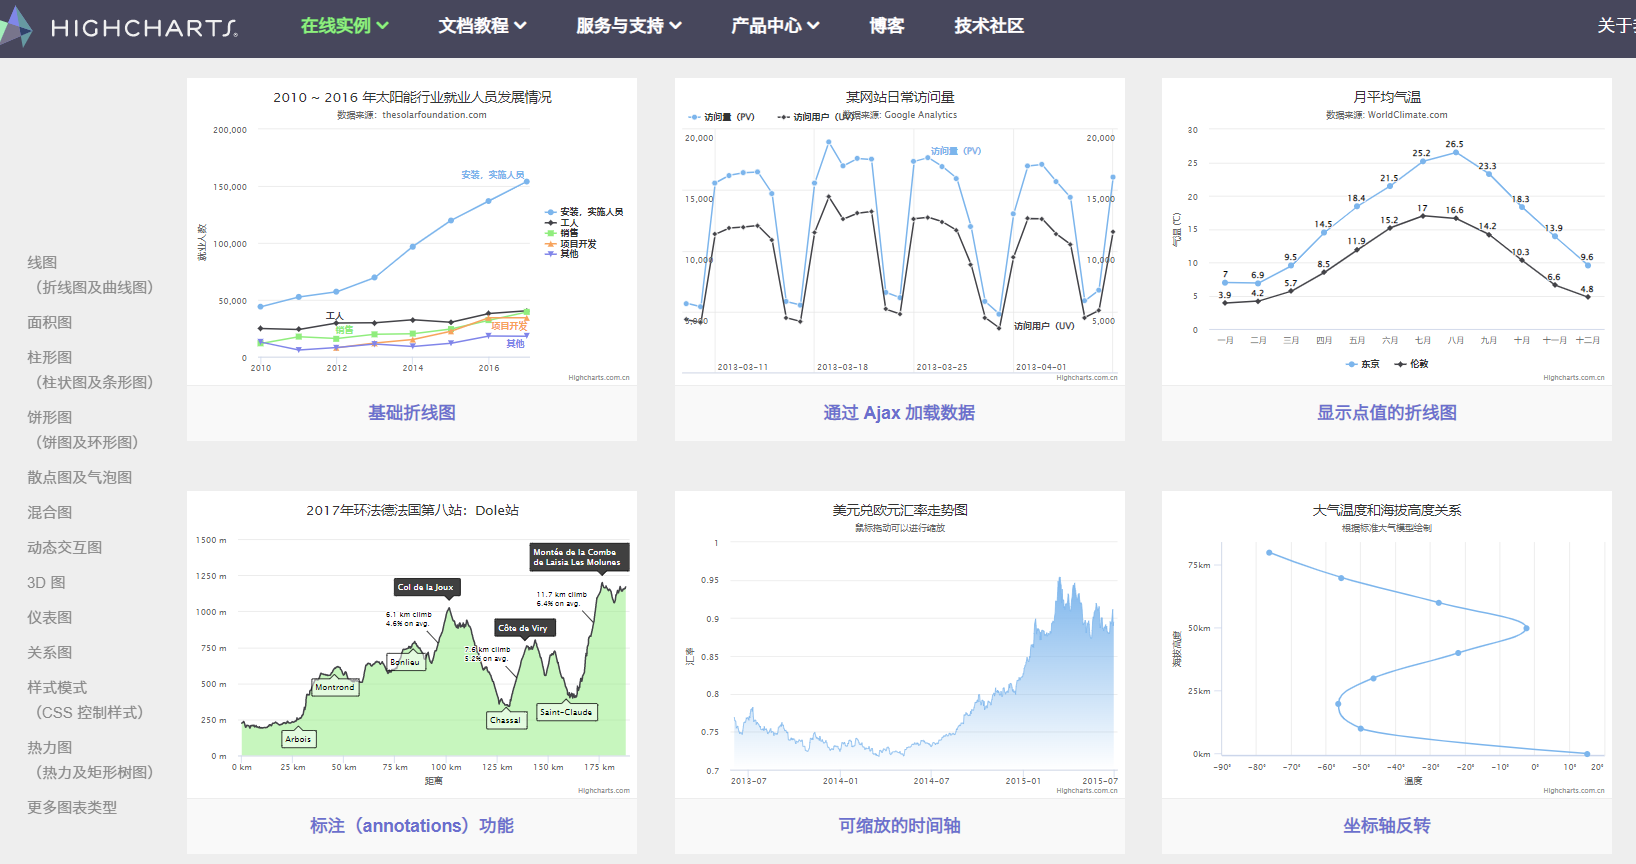
Task: Open 动态交互图 sidebar category
Action: click(x=65, y=547)
